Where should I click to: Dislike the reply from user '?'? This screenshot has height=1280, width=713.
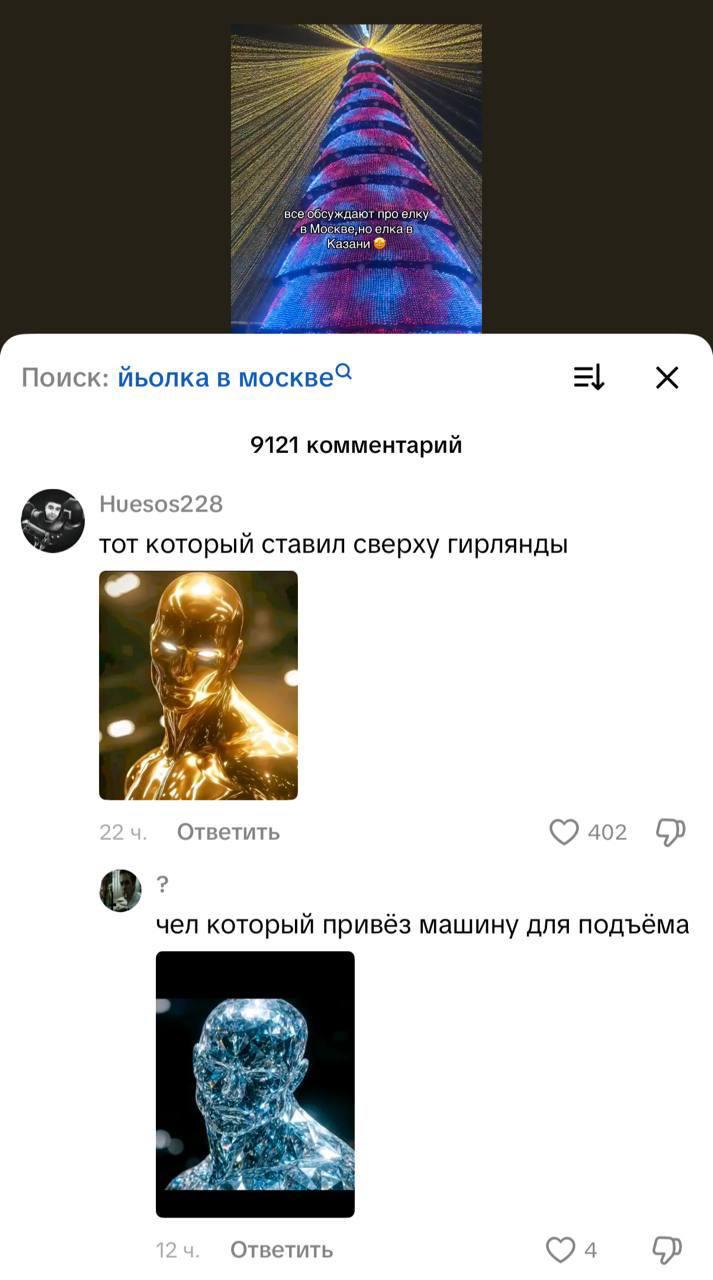click(667, 1249)
